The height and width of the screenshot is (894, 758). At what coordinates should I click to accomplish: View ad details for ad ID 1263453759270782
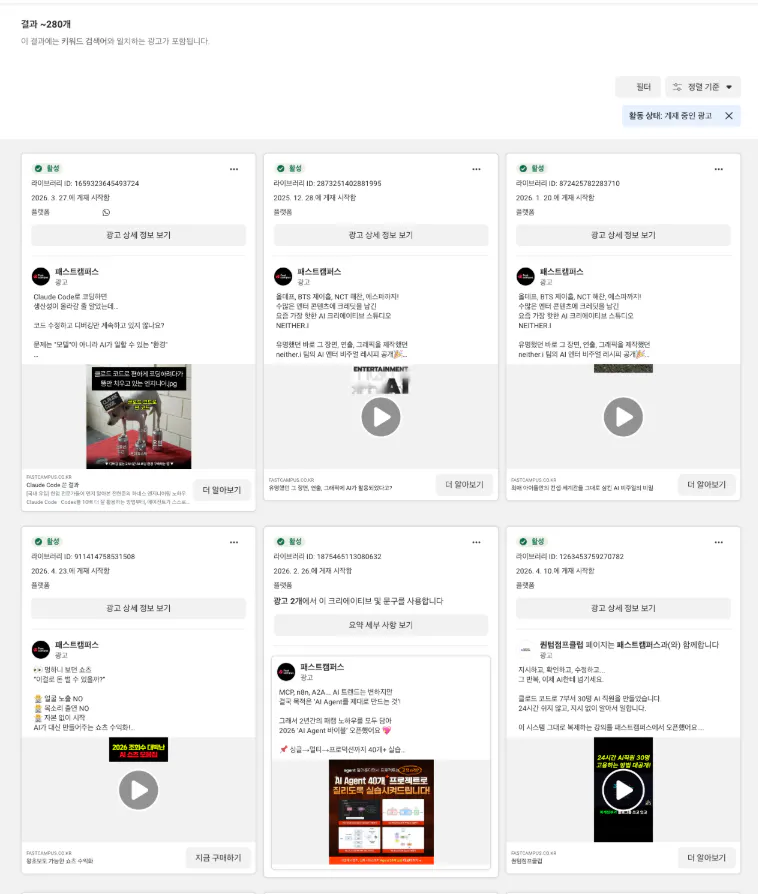pos(623,608)
